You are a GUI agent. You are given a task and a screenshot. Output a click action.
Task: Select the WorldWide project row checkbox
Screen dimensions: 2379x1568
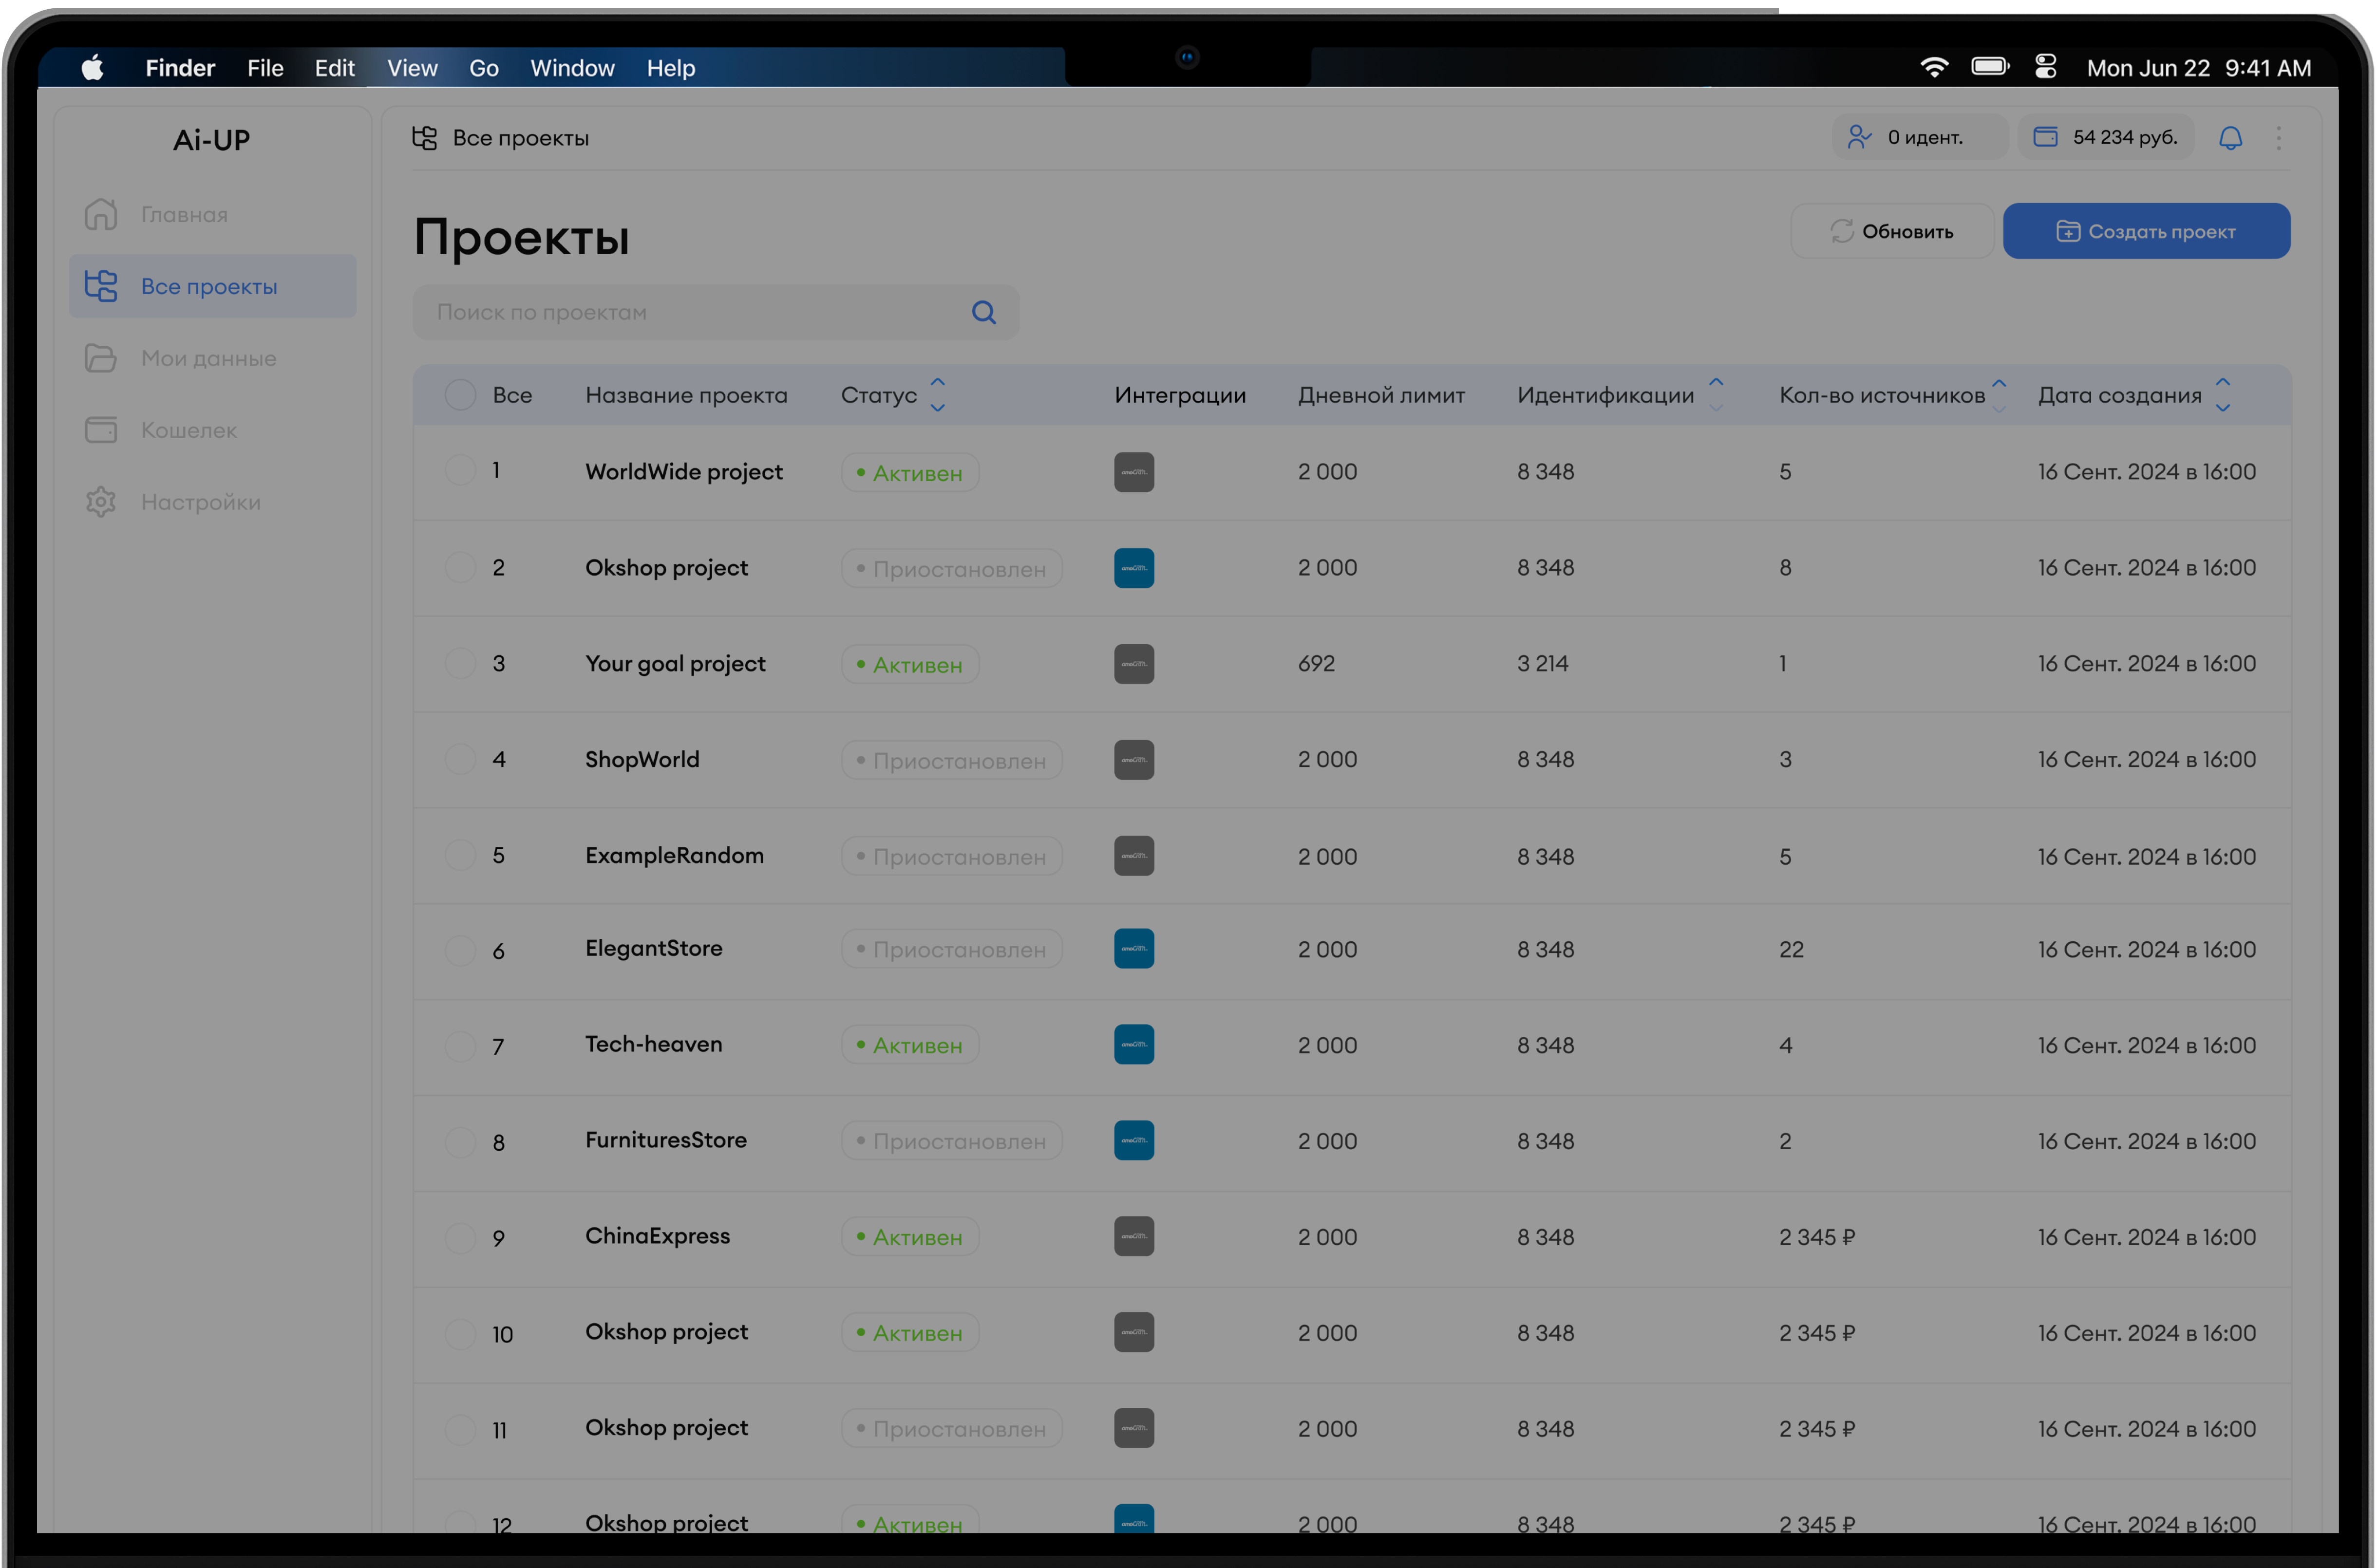[x=460, y=470]
